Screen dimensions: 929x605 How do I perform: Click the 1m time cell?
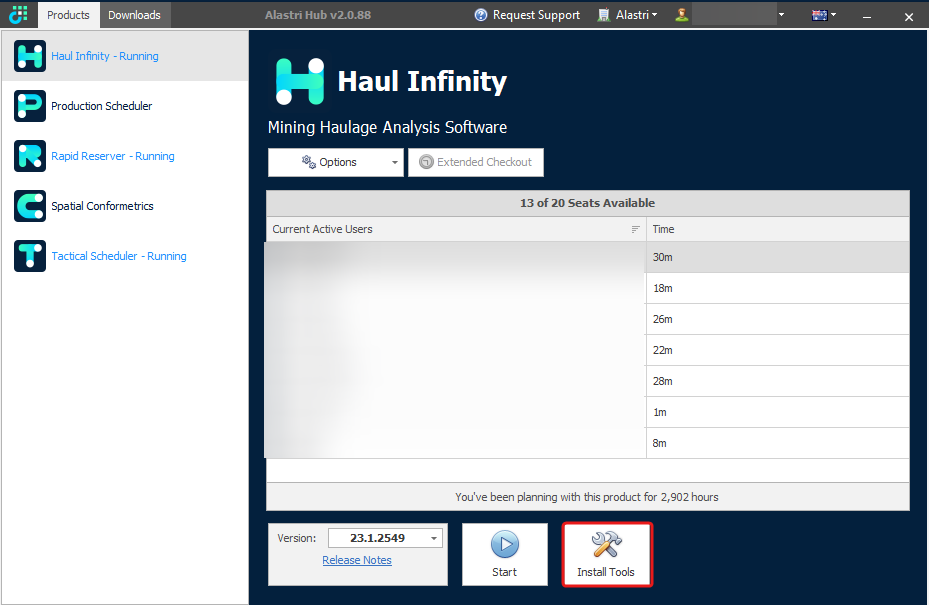click(778, 412)
